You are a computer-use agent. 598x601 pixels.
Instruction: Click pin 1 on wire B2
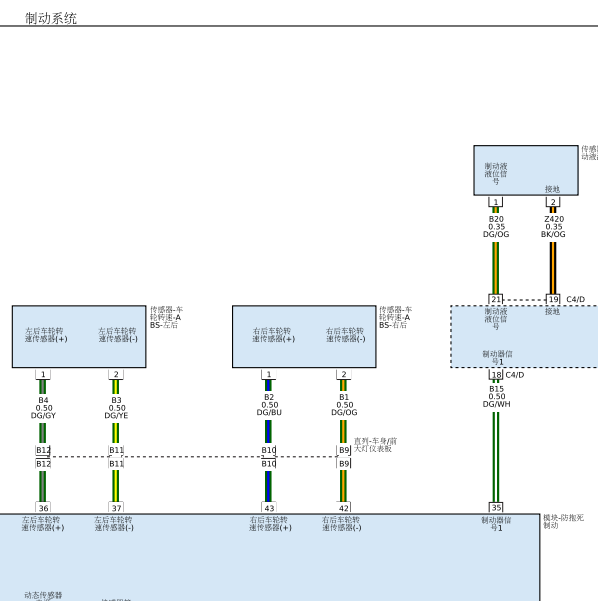click(x=269, y=374)
